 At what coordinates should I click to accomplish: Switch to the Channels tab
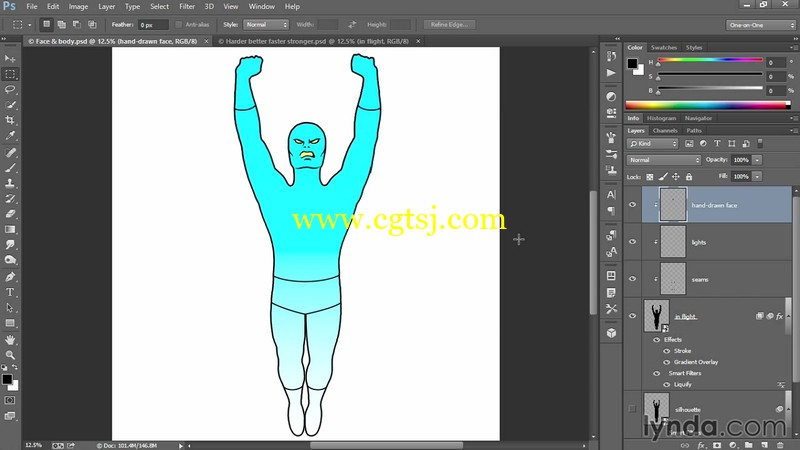(665, 131)
